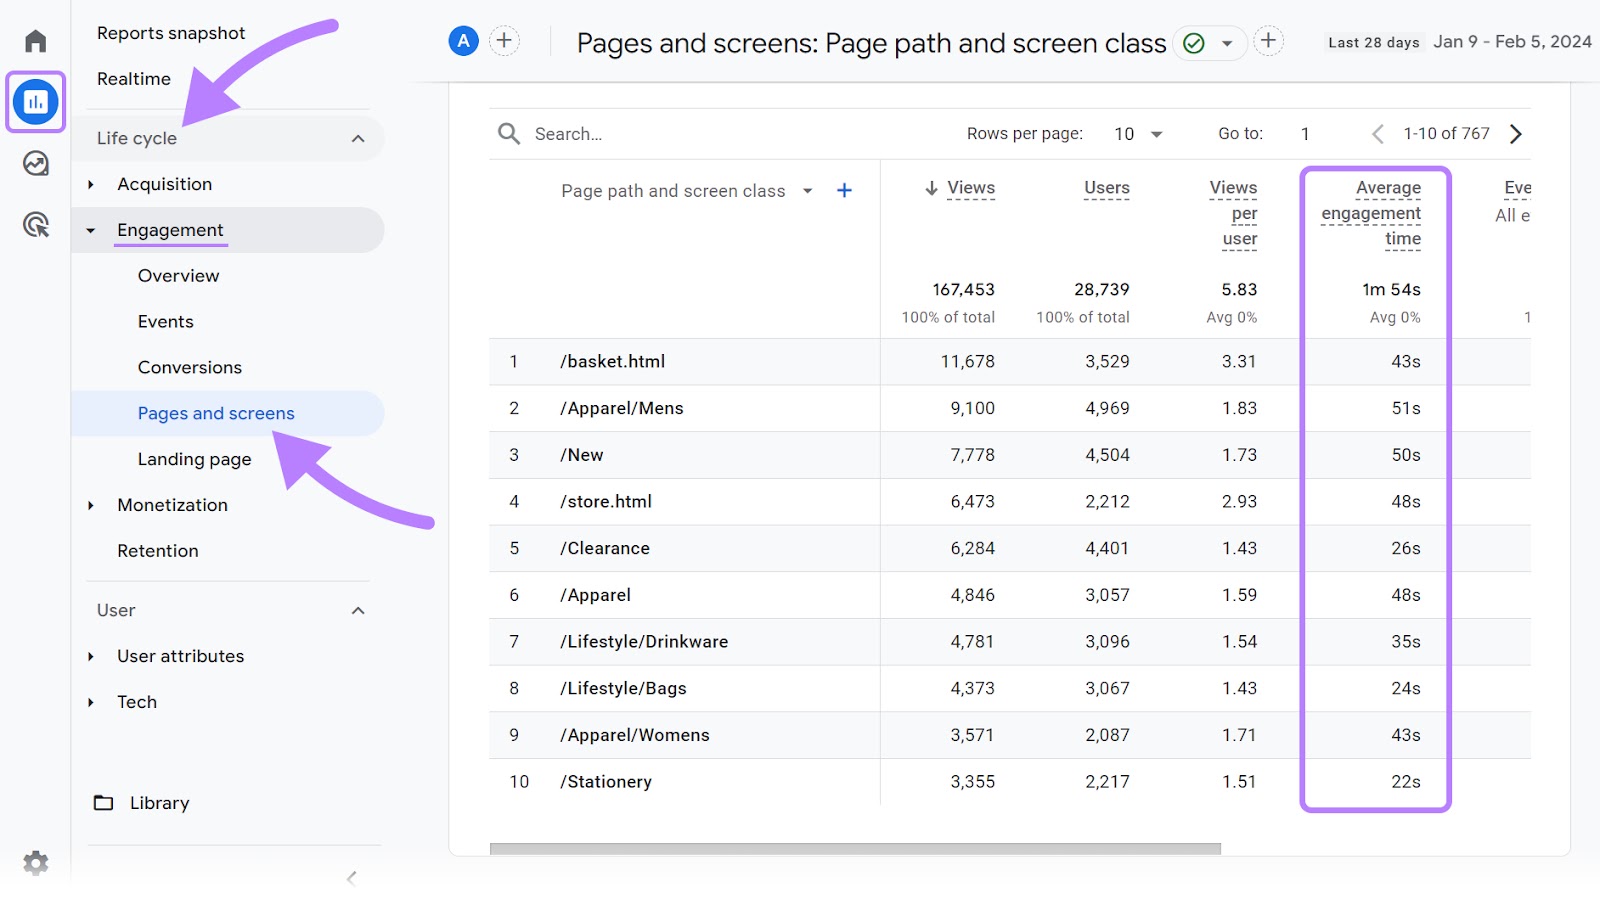Expand the Acquisition tree item
This screenshot has width=1600, height=899.
point(91,185)
